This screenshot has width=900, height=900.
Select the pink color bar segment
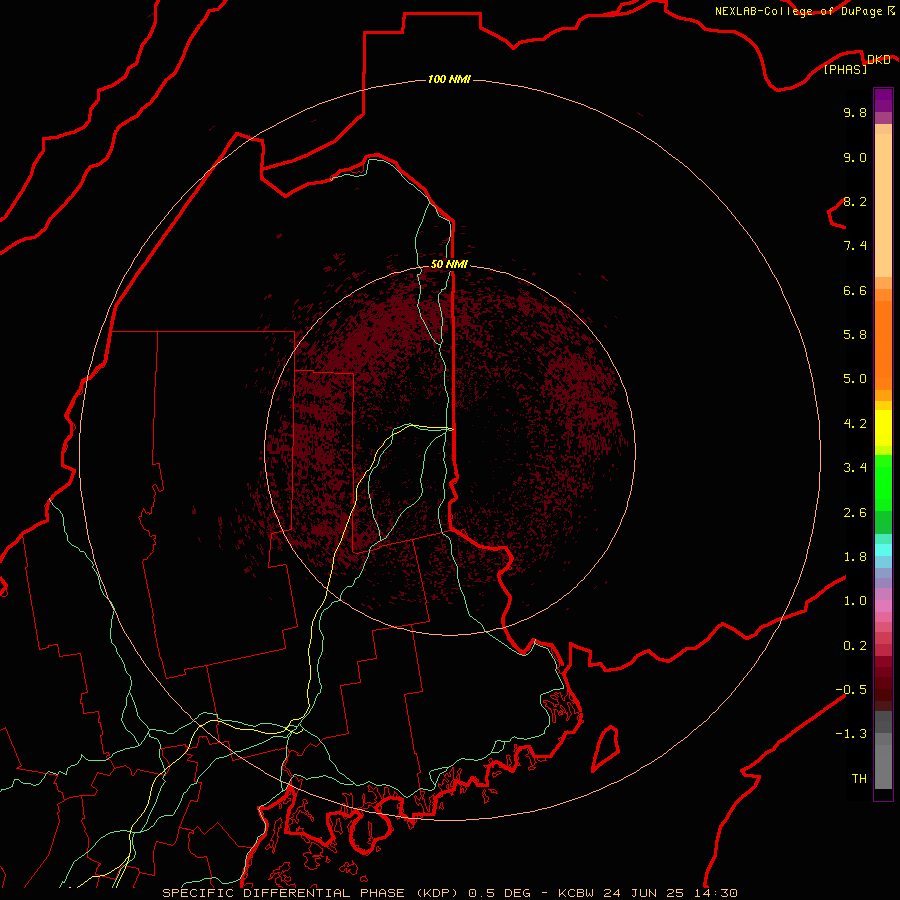(883, 606)
